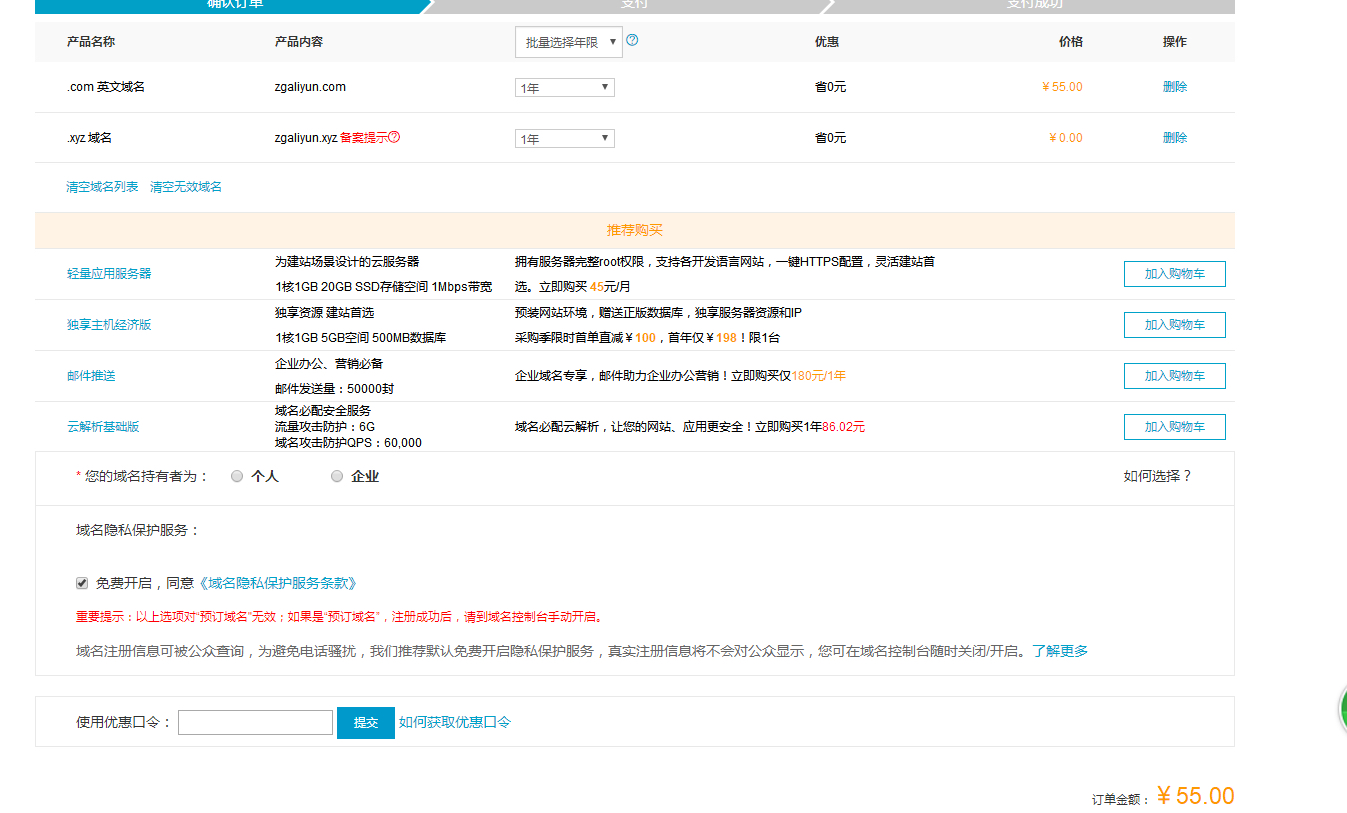
Task: Click 清空域名列表 to clear the domain list
Action: (x=100, y=186)
